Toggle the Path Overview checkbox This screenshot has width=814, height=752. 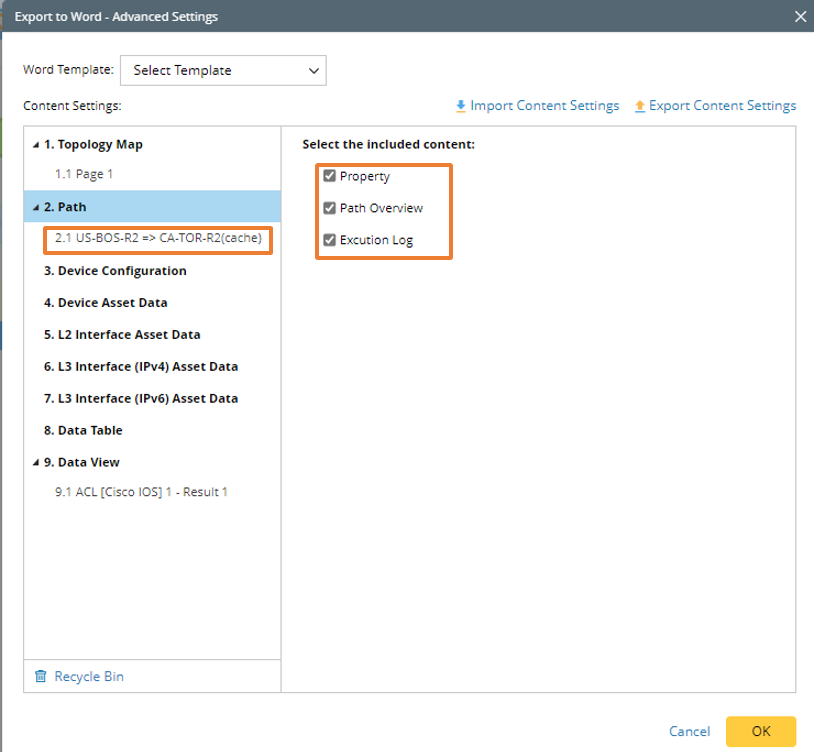329,208
